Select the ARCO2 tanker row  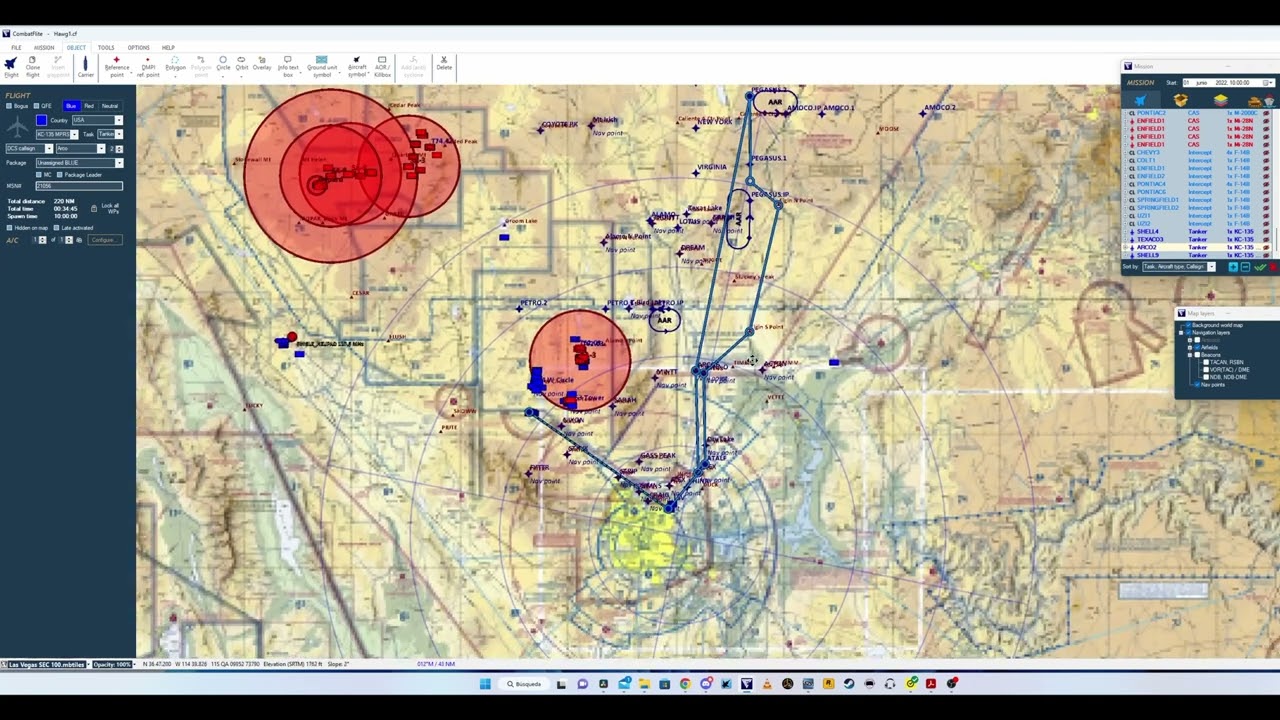point(1195,247)
